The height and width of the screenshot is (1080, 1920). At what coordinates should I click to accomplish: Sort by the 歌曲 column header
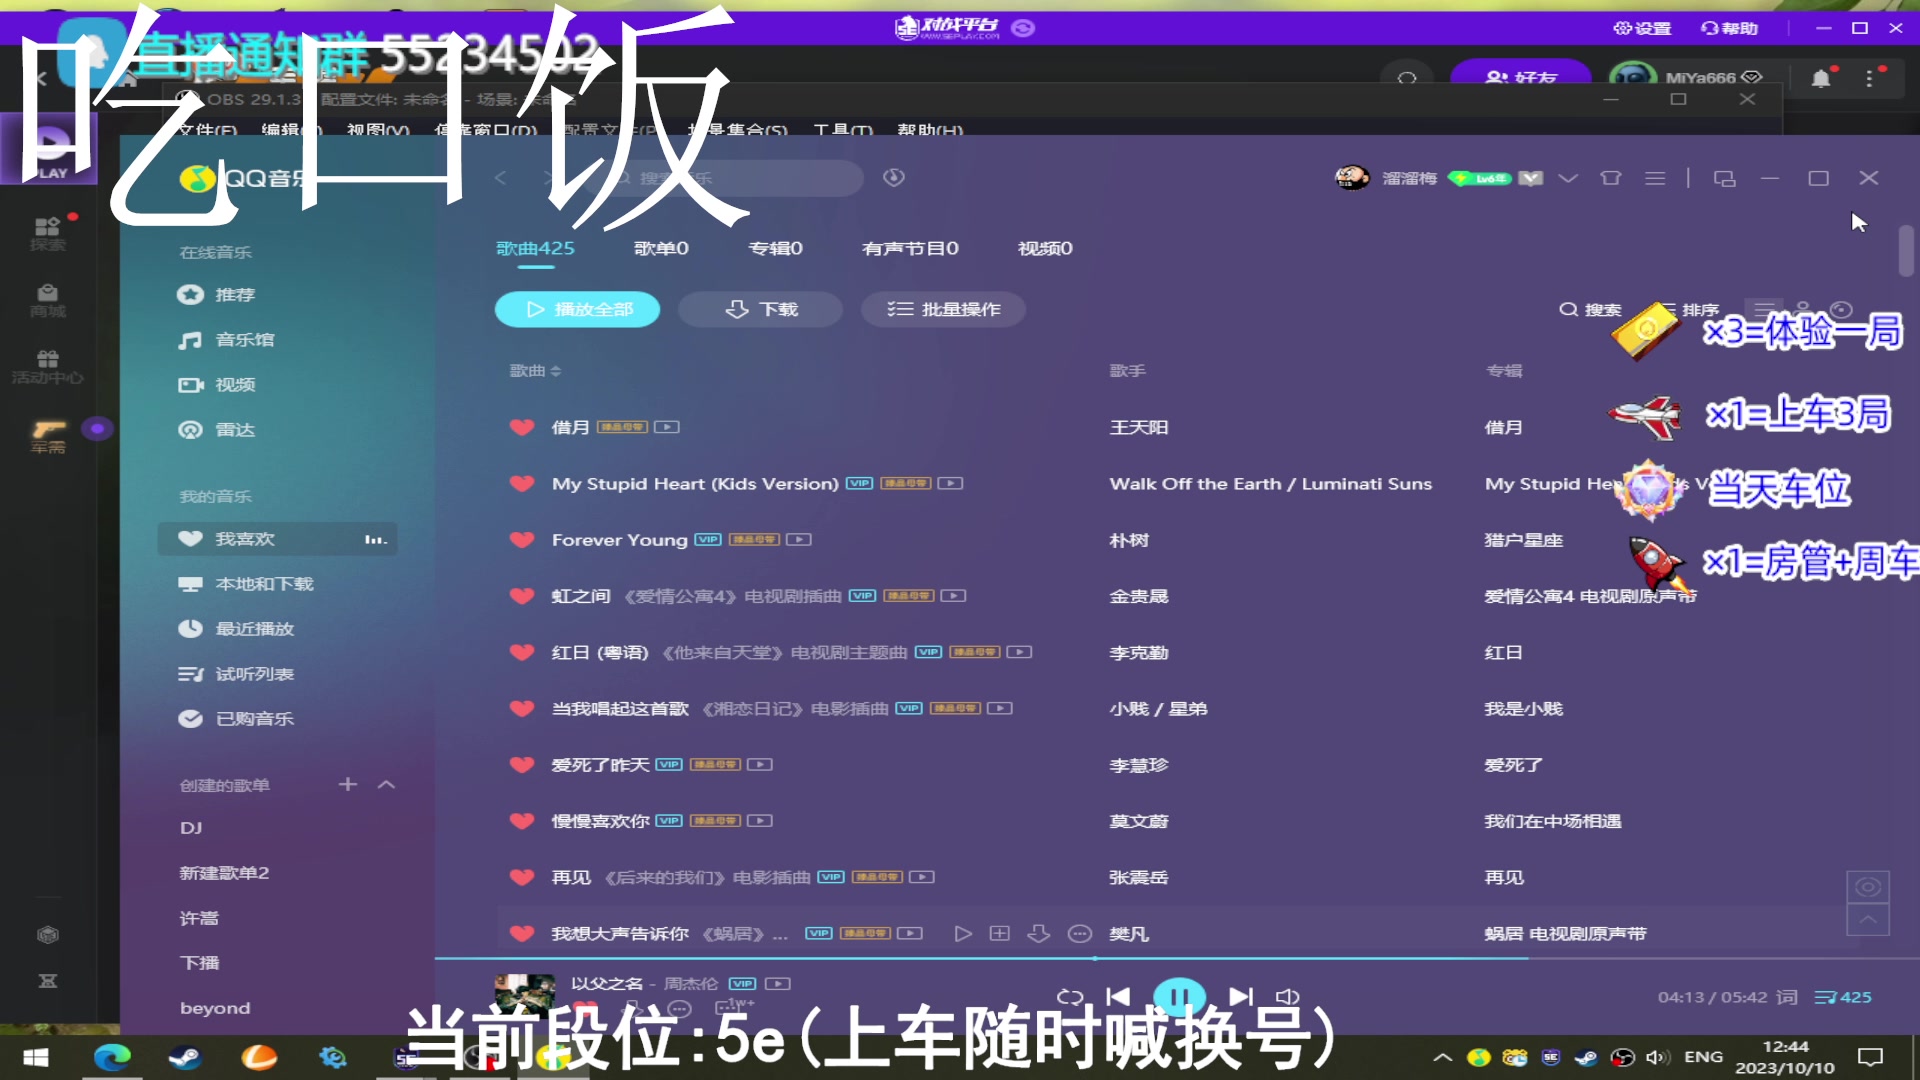click(x=536, y=370)
